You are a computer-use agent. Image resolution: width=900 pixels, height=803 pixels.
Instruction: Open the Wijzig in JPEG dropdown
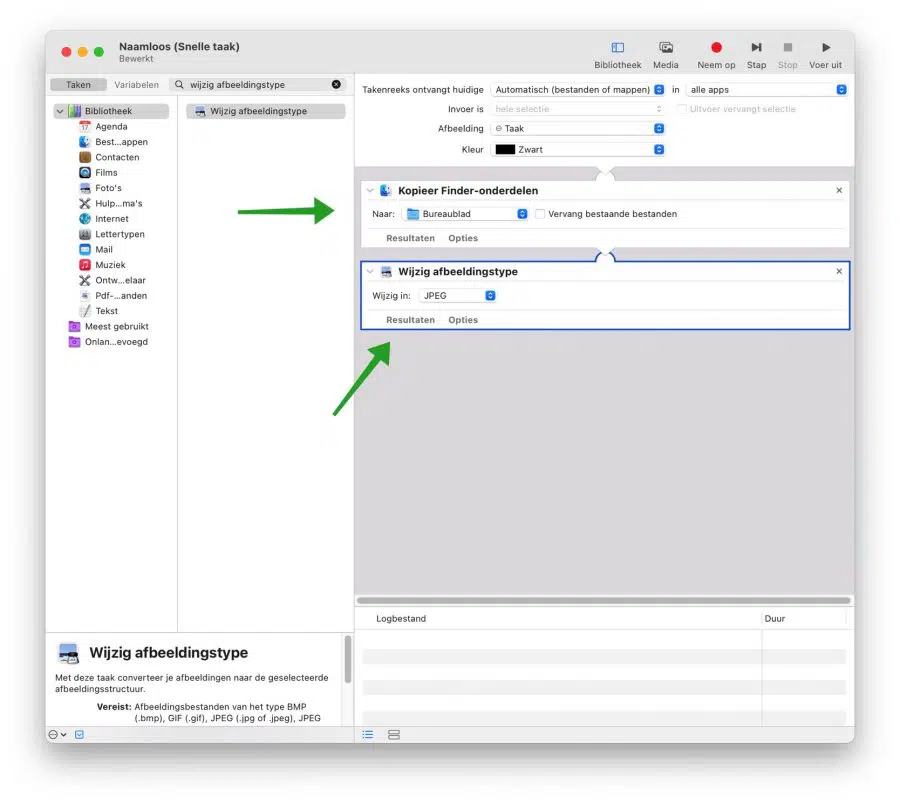(457, 296)
